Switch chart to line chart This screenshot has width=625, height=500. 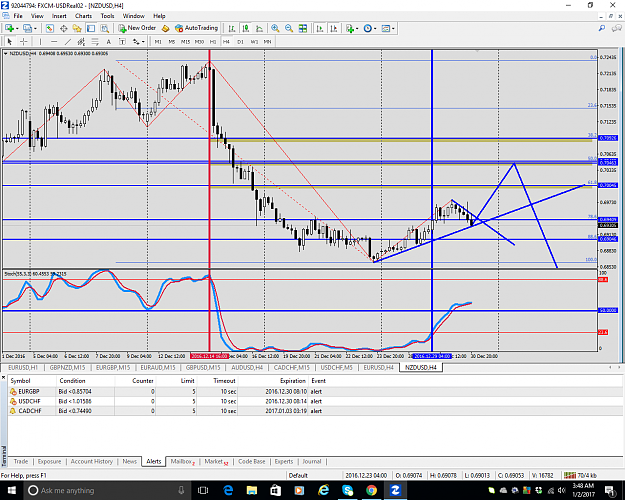click(259, 28)
